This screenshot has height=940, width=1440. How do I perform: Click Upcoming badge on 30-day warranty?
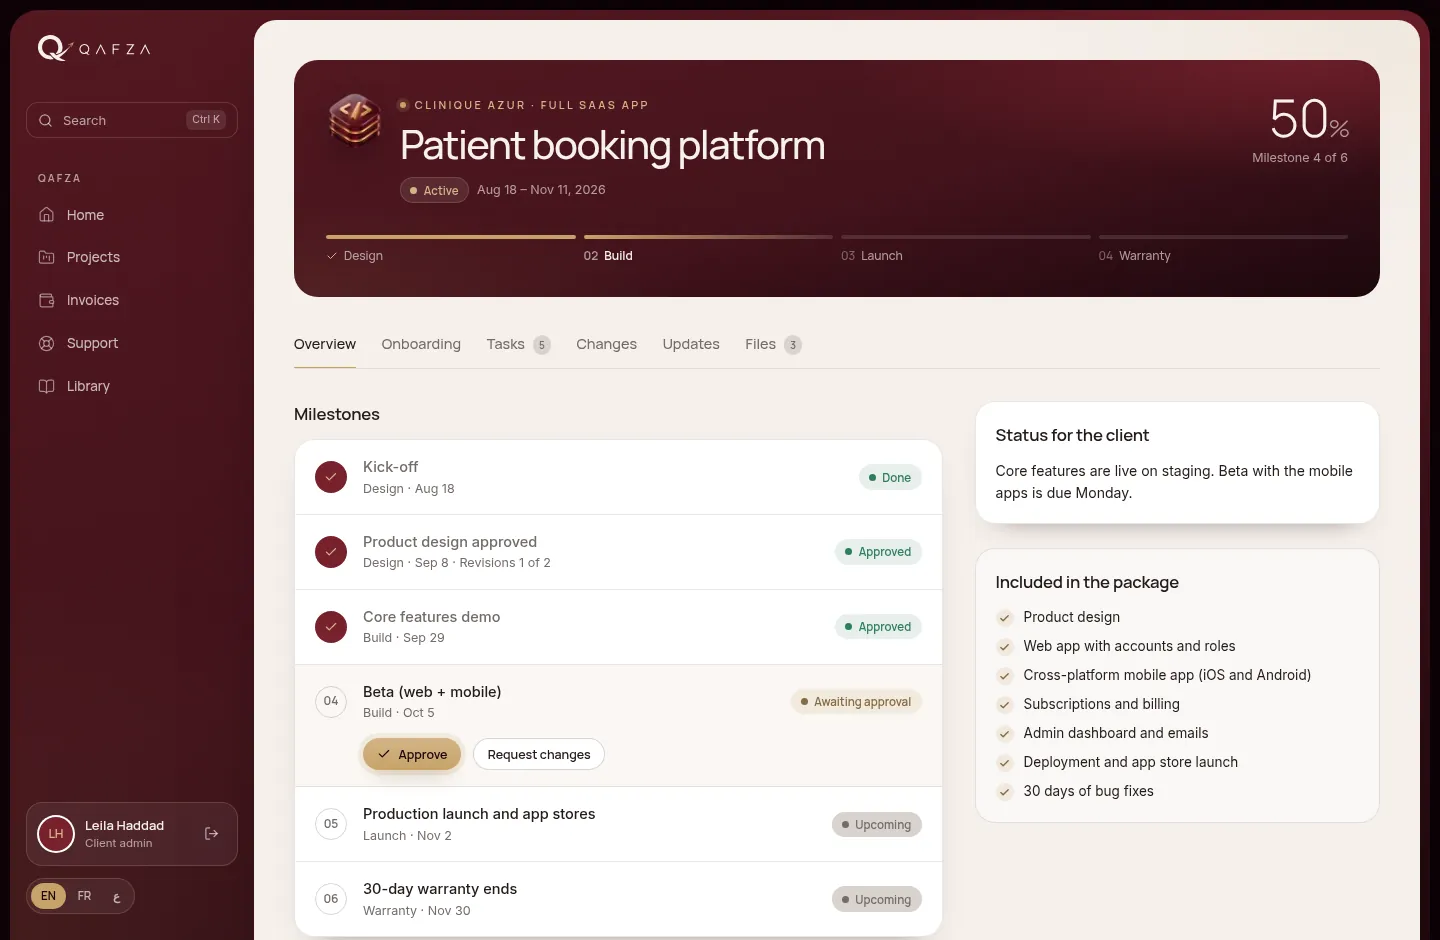pos(877,900)
